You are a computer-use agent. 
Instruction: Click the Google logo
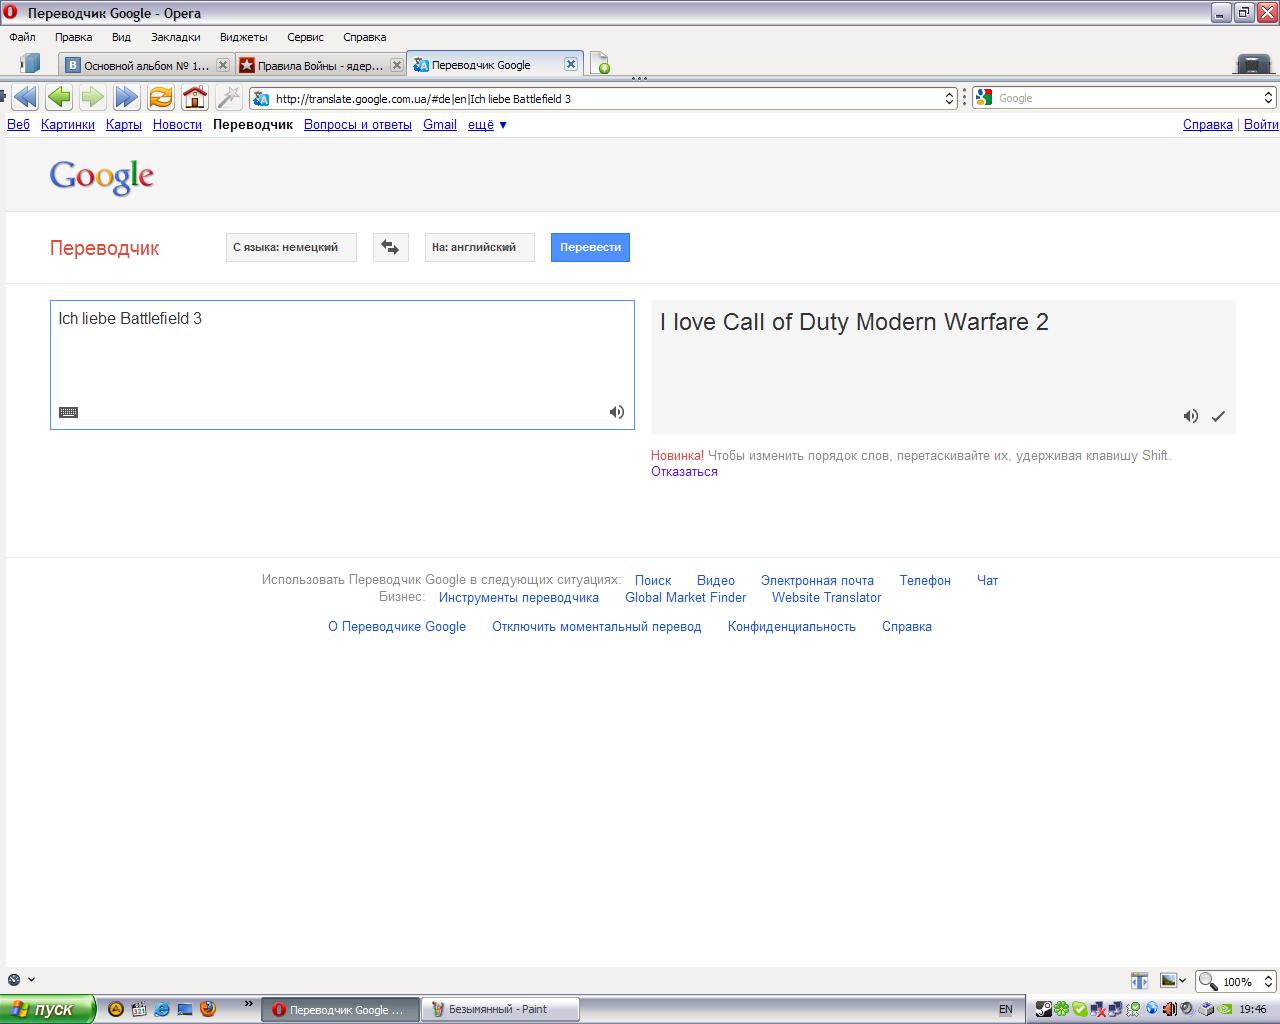click(102, 177)
